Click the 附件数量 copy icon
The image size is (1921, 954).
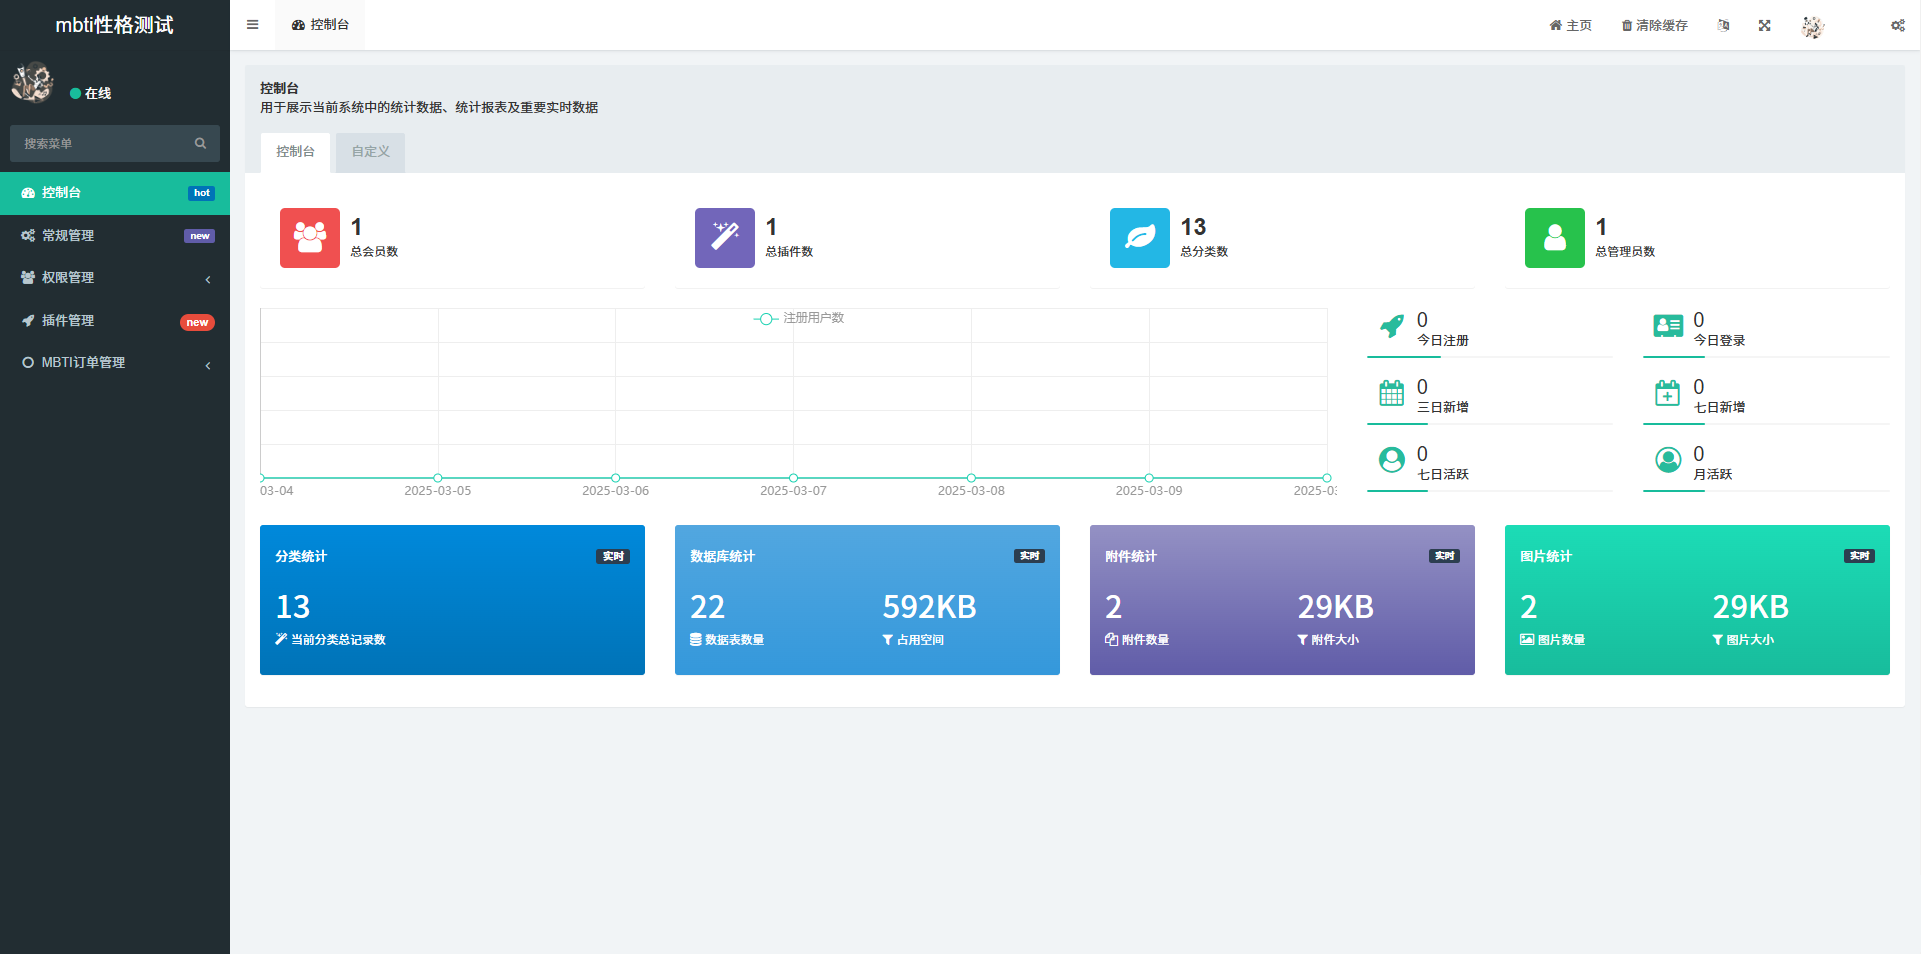point(1111,640)
